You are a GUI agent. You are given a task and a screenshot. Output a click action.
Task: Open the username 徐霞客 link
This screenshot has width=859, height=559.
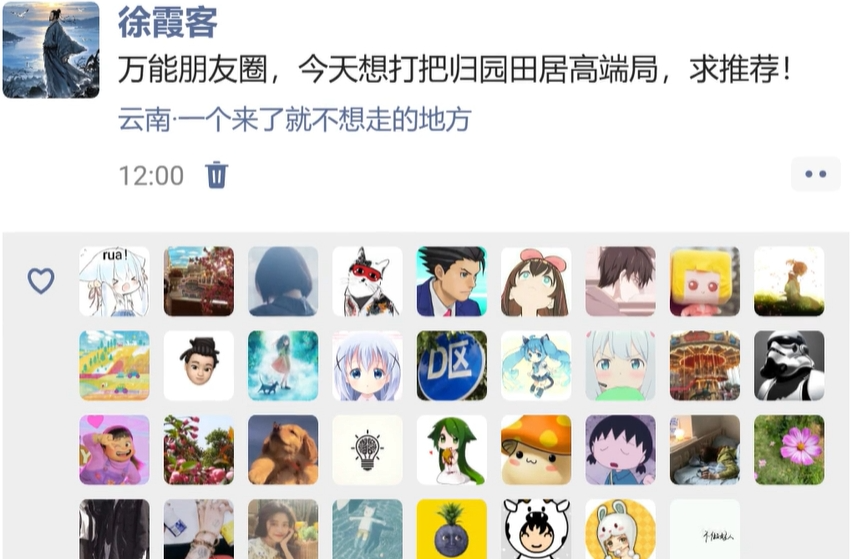[x=168, y=22]
